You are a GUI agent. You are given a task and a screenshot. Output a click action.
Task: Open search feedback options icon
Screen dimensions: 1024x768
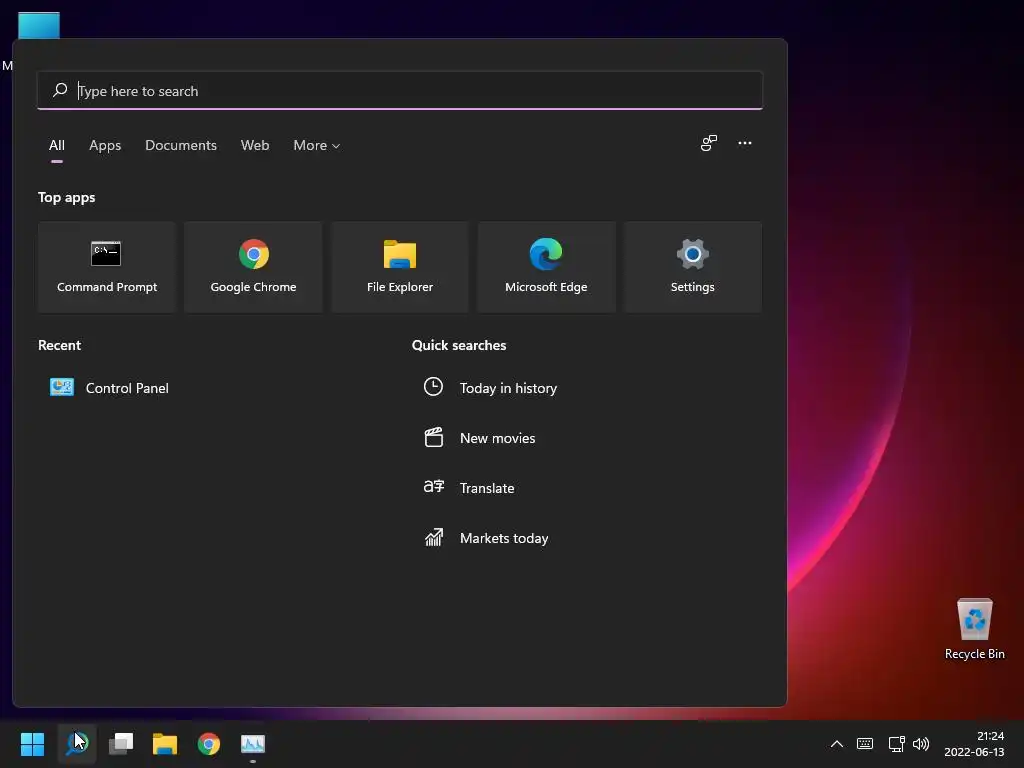coord(709,143)
